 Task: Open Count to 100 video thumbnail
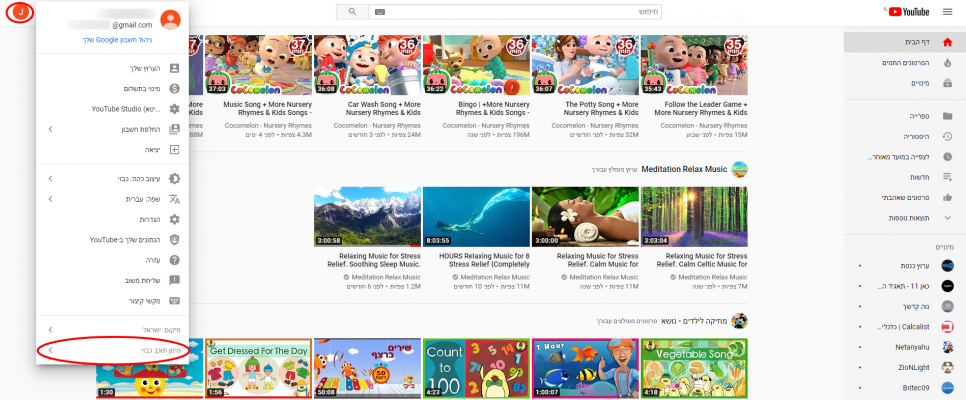tap(476, 368)
